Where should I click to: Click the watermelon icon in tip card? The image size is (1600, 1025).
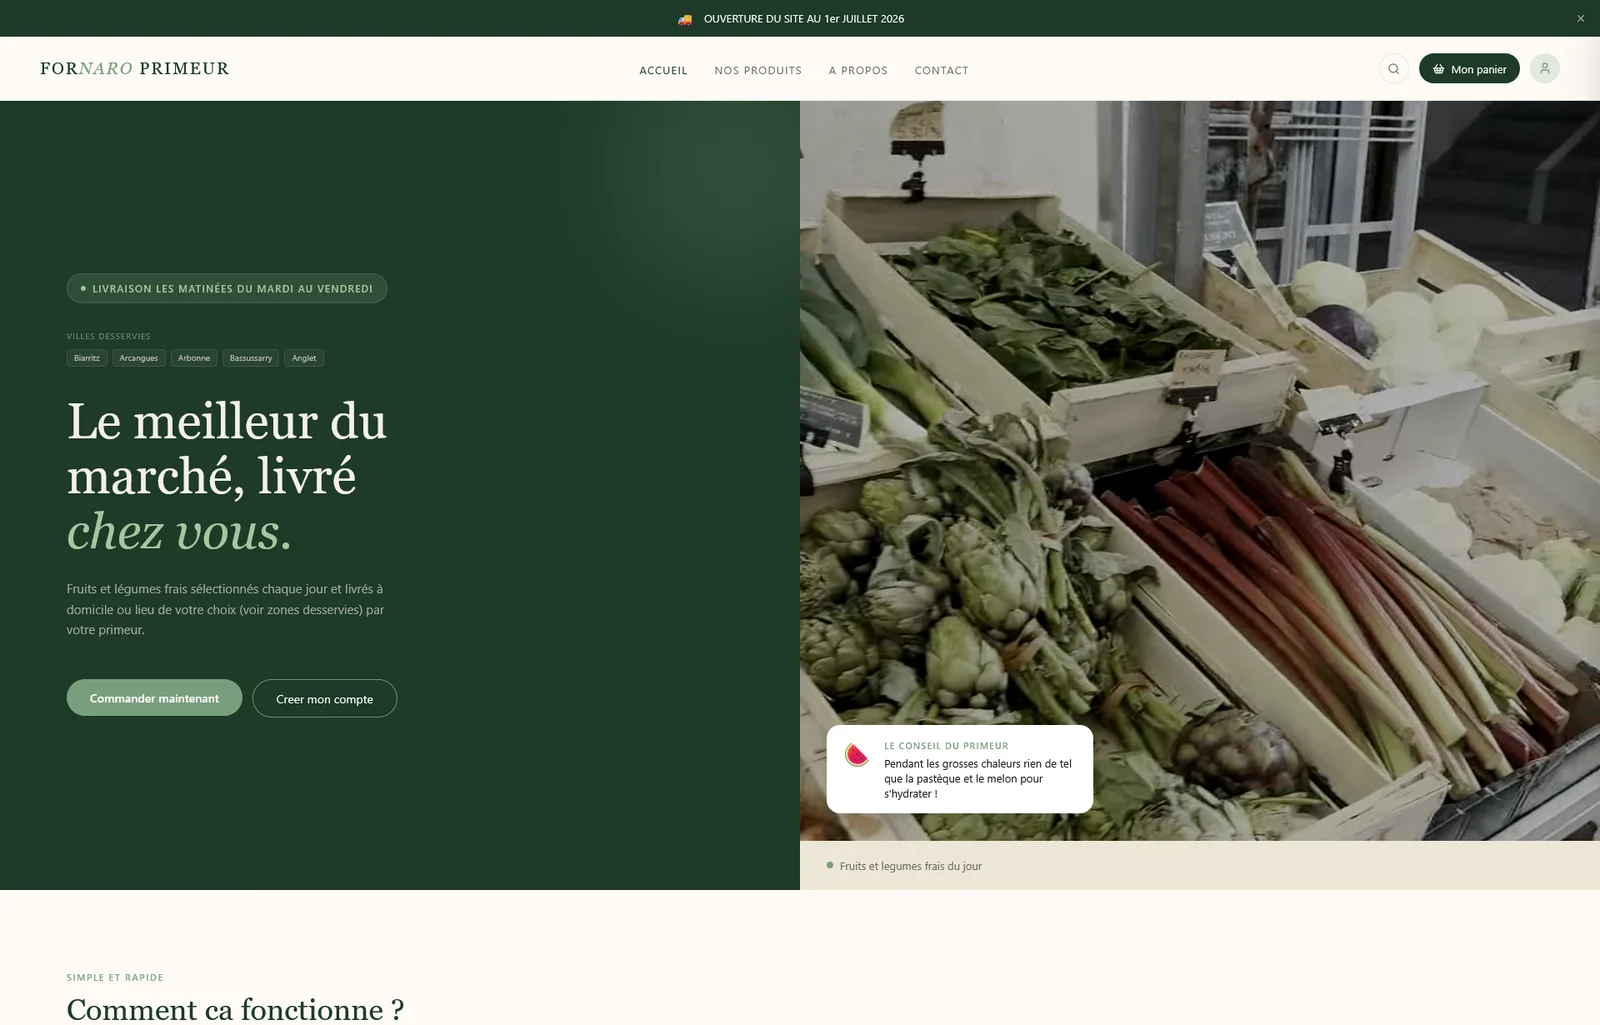coord(857,755)
